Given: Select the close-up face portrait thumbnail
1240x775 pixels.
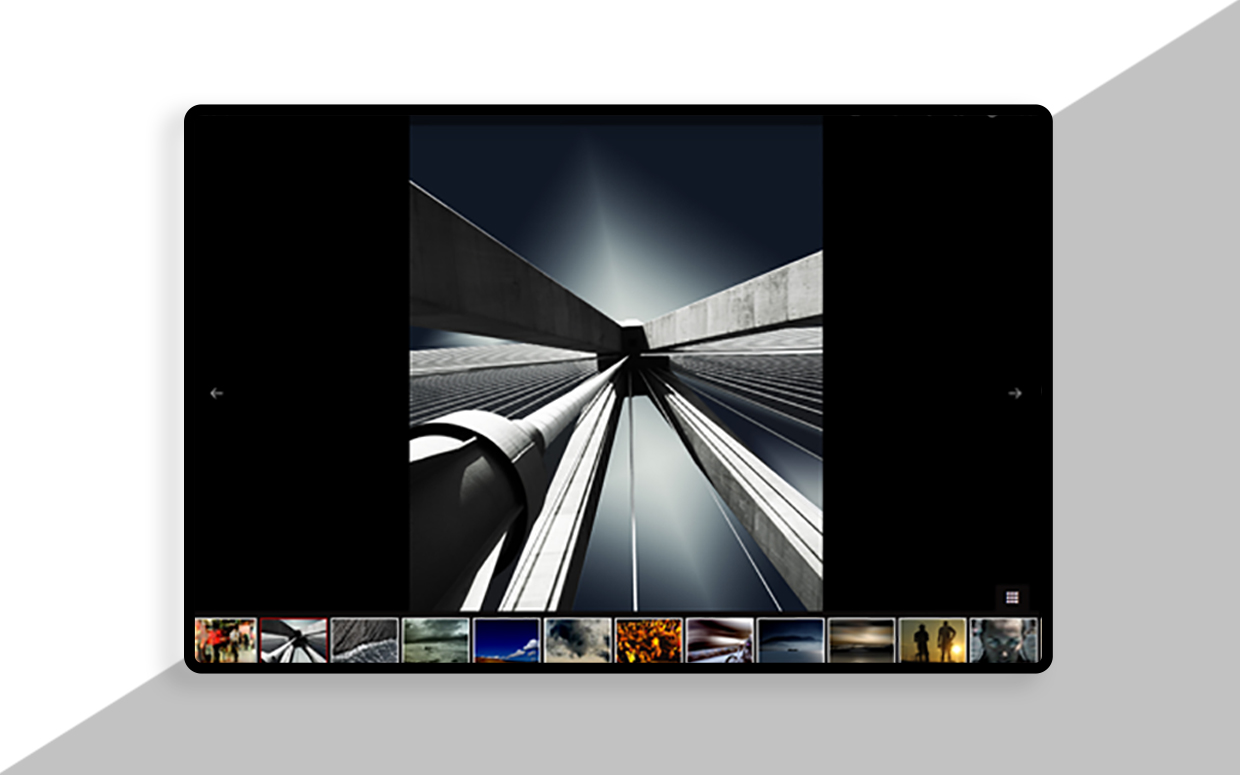Looking at the screenshot, I should pos(1004,640).
